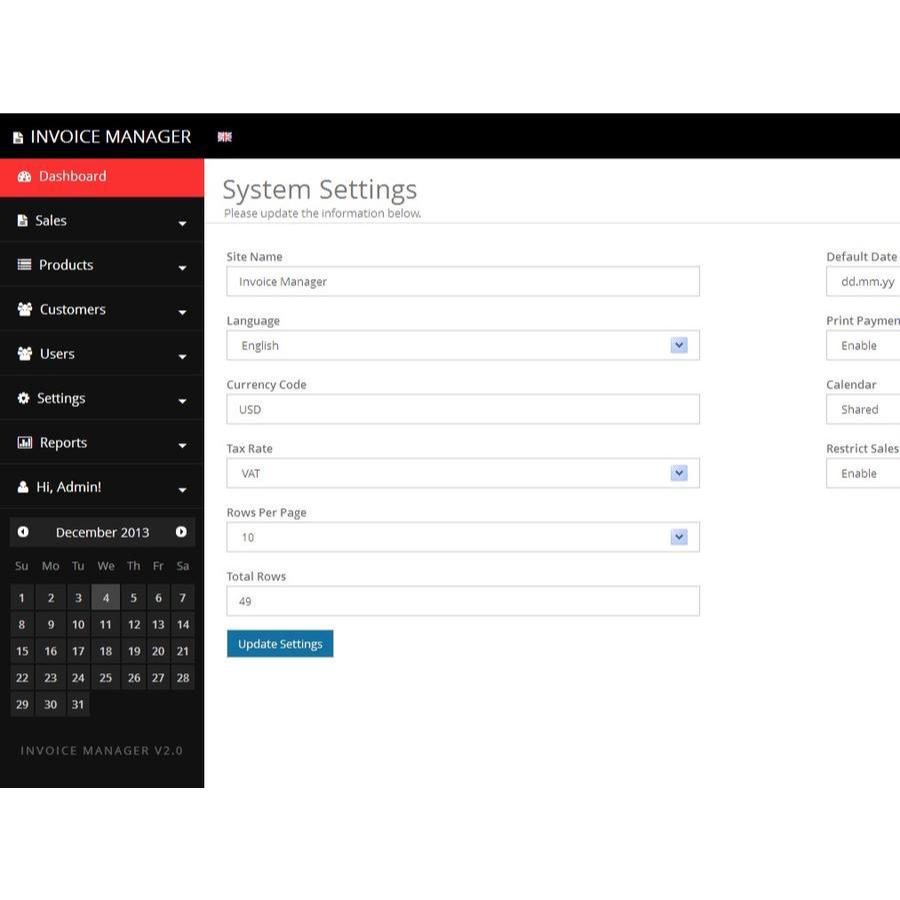Open the Reports menu label
This screenshot has height=900, width=900.
tap(63, 443)
